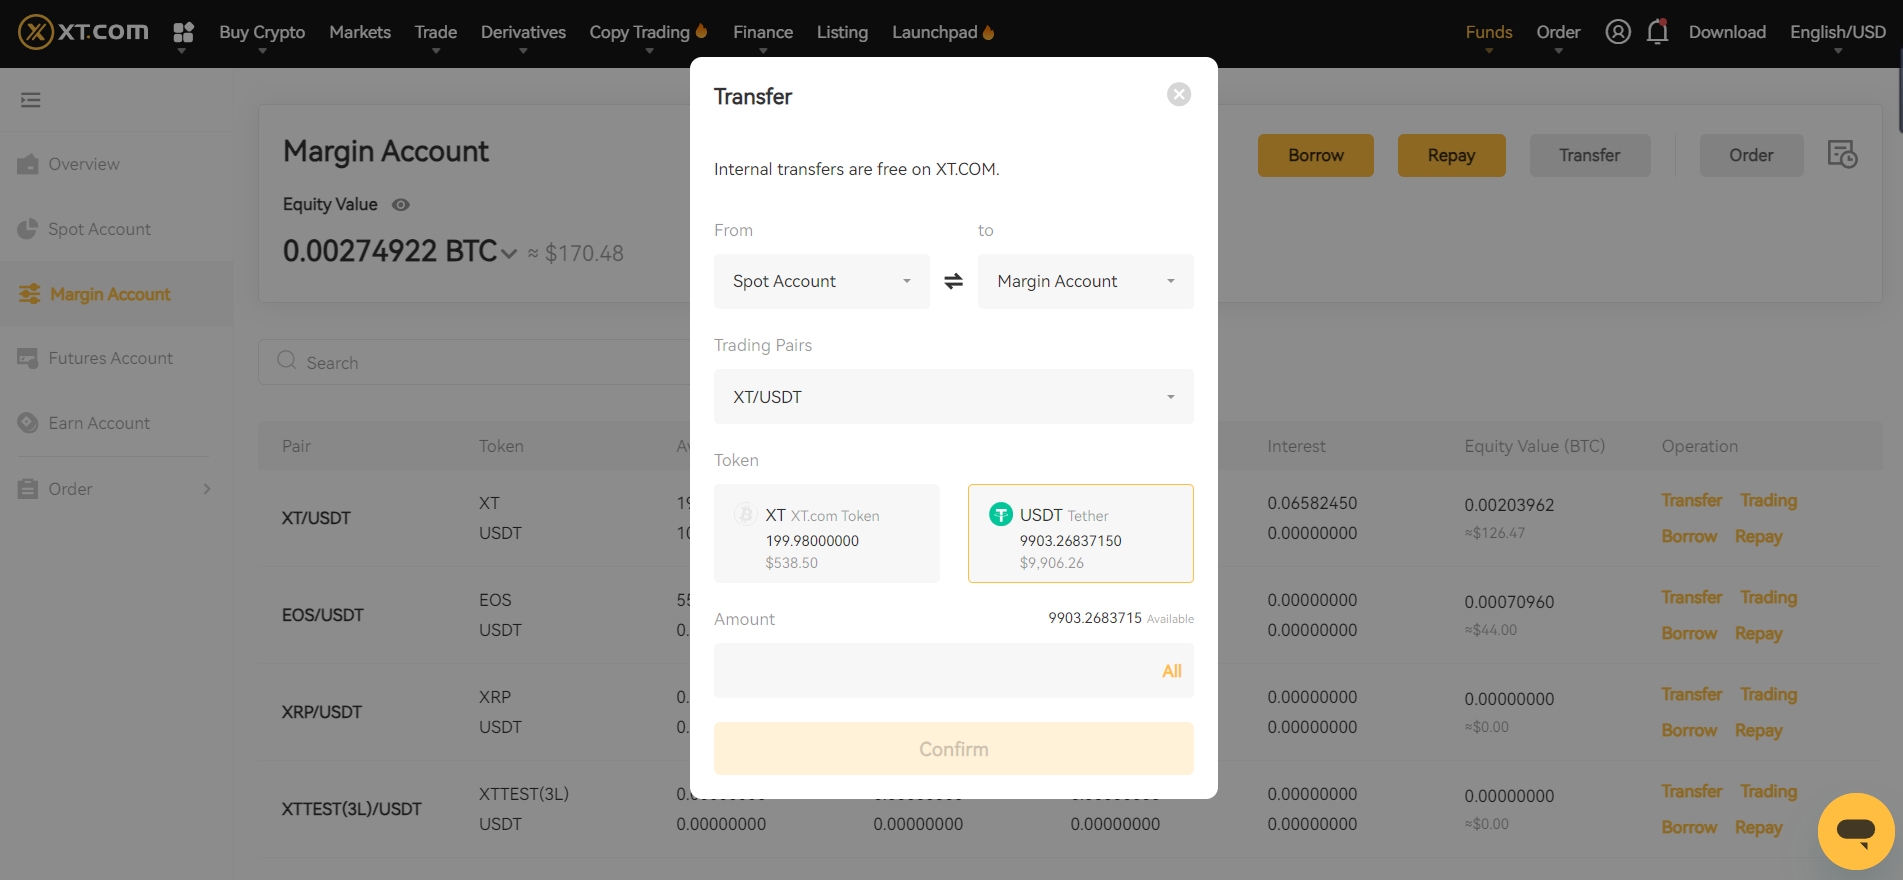Open Overview in sidebar
The width and height of the screenshot is (1903, 880).
click(x=84, y=164)
